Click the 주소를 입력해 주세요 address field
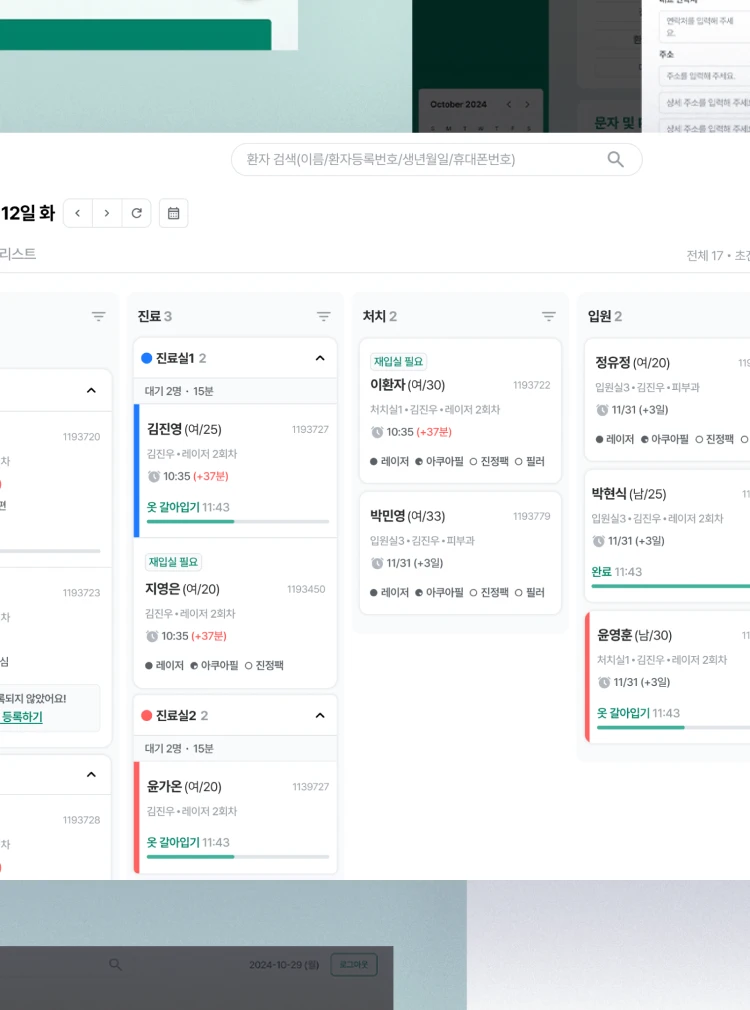 [x=704, y=76]
